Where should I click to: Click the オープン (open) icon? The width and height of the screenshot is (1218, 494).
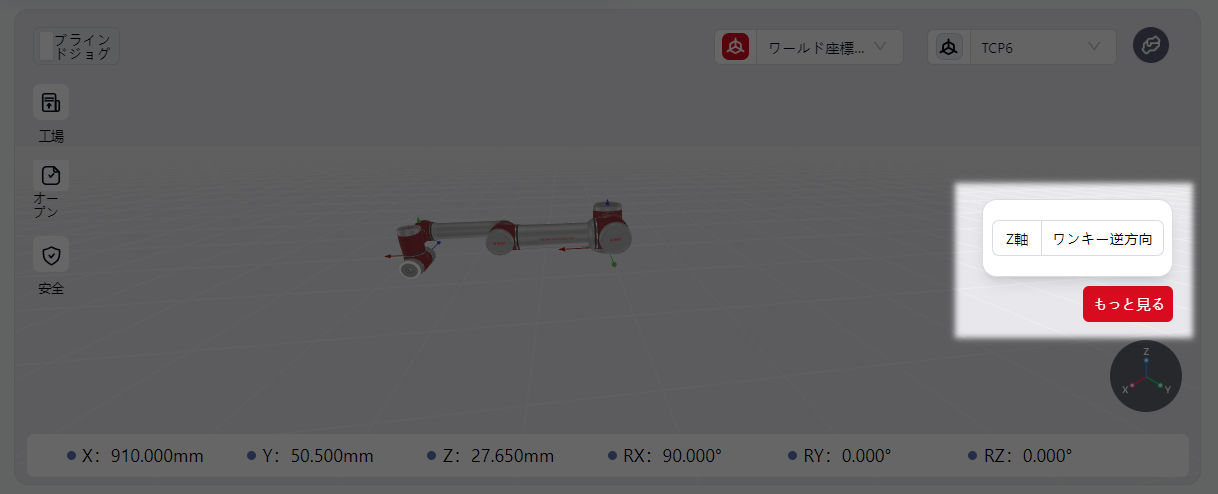point(51,176)
